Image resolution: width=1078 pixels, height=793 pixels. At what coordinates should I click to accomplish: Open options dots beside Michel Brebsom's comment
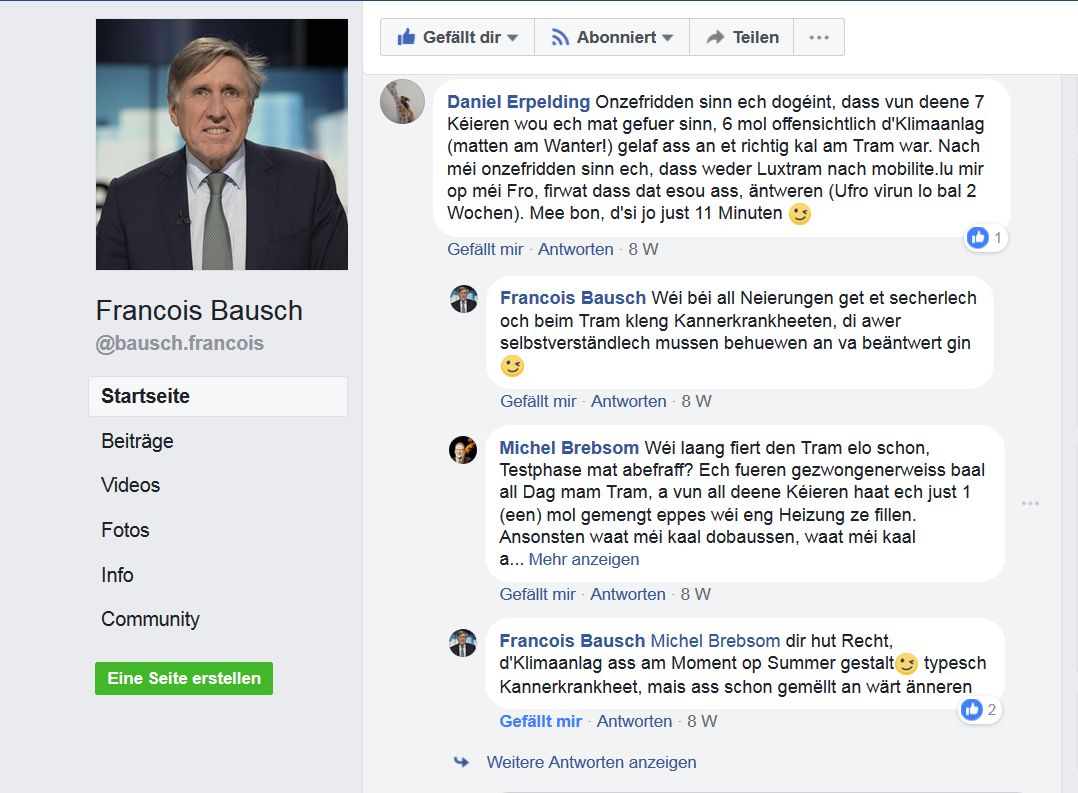click(x=1030, y=503)
